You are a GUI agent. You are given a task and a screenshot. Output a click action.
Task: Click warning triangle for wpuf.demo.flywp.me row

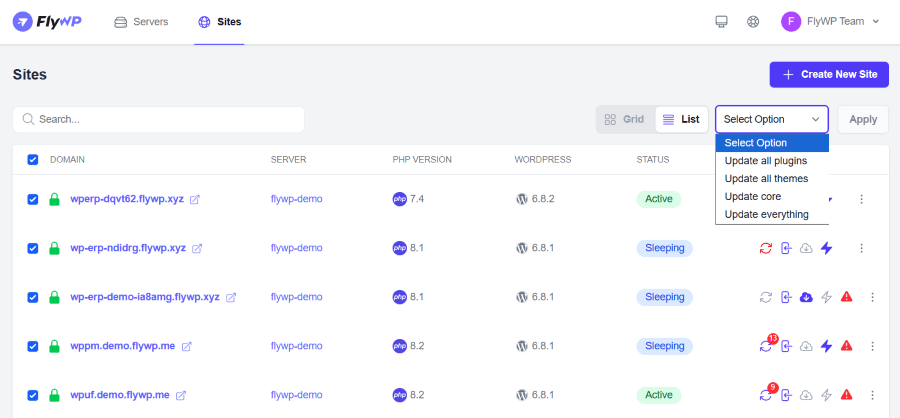coord(846,394)
